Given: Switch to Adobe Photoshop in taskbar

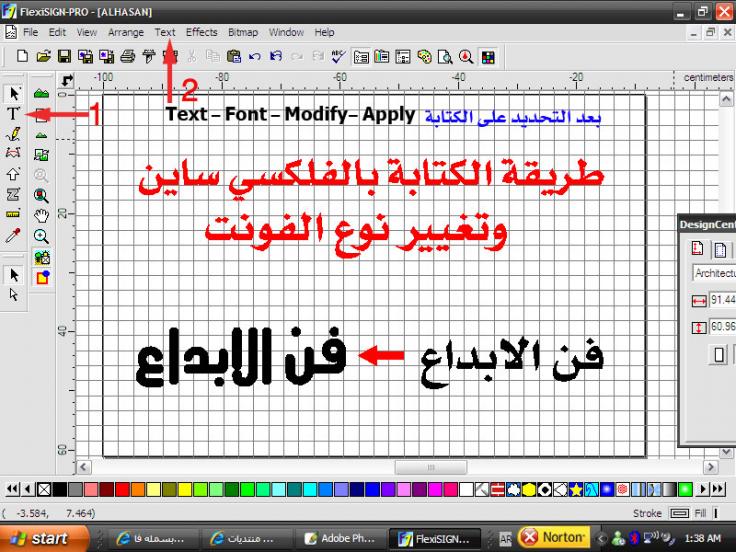Looking at the screenshot, I should point(338,538).
